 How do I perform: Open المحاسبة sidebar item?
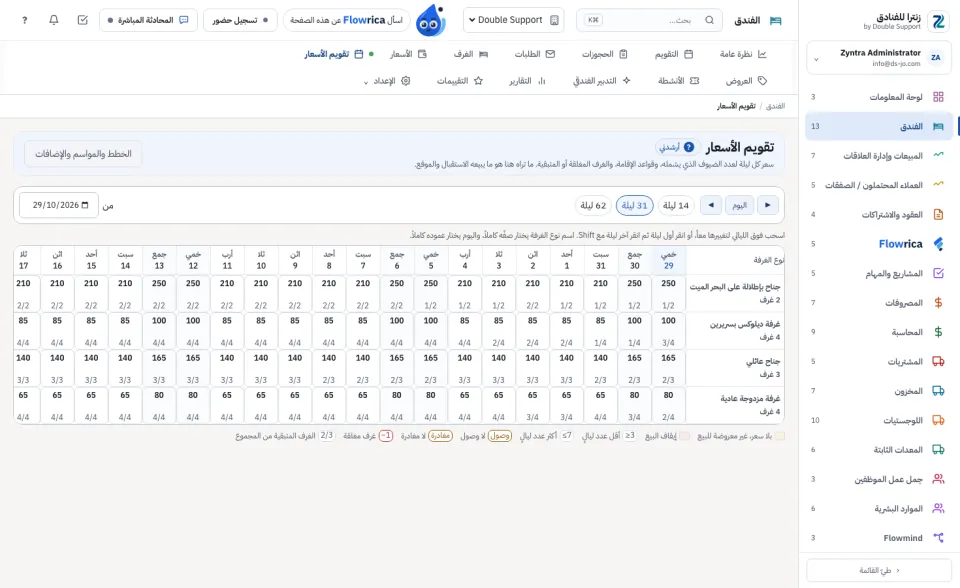[879, 332]
